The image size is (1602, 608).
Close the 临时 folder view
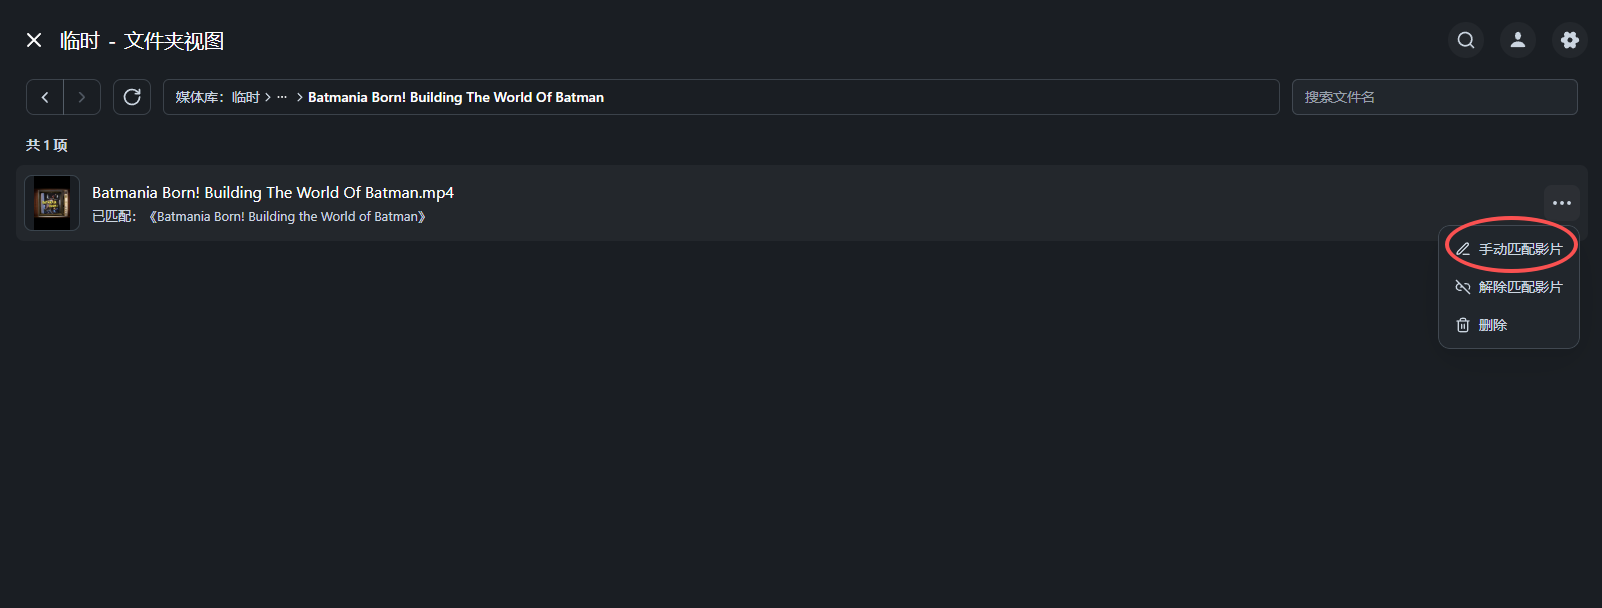pyautogui.click(x=34, y=40)
